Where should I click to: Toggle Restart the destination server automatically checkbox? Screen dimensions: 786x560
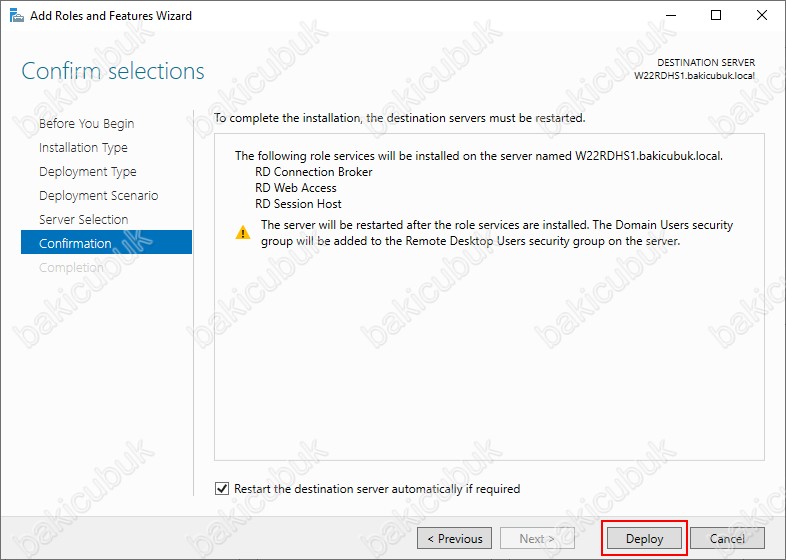(x=222, y=488)
